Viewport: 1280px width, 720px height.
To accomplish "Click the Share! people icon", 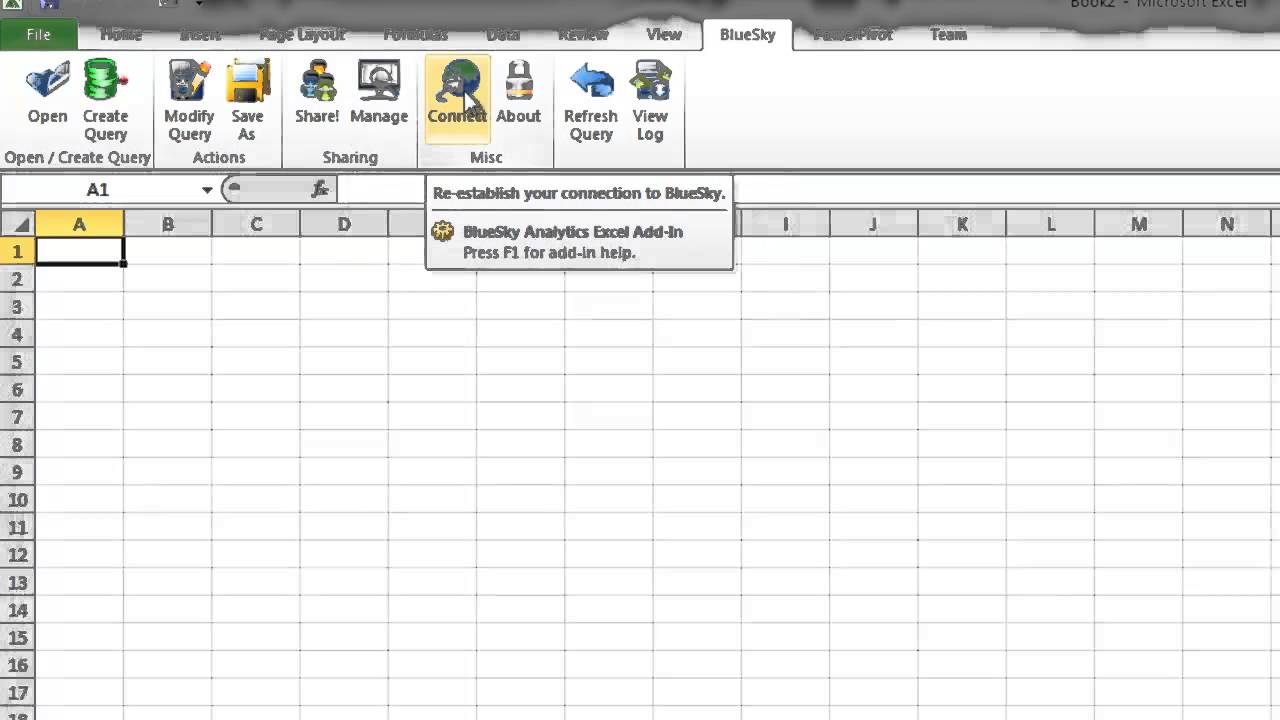I will click(x=317, y=81).
